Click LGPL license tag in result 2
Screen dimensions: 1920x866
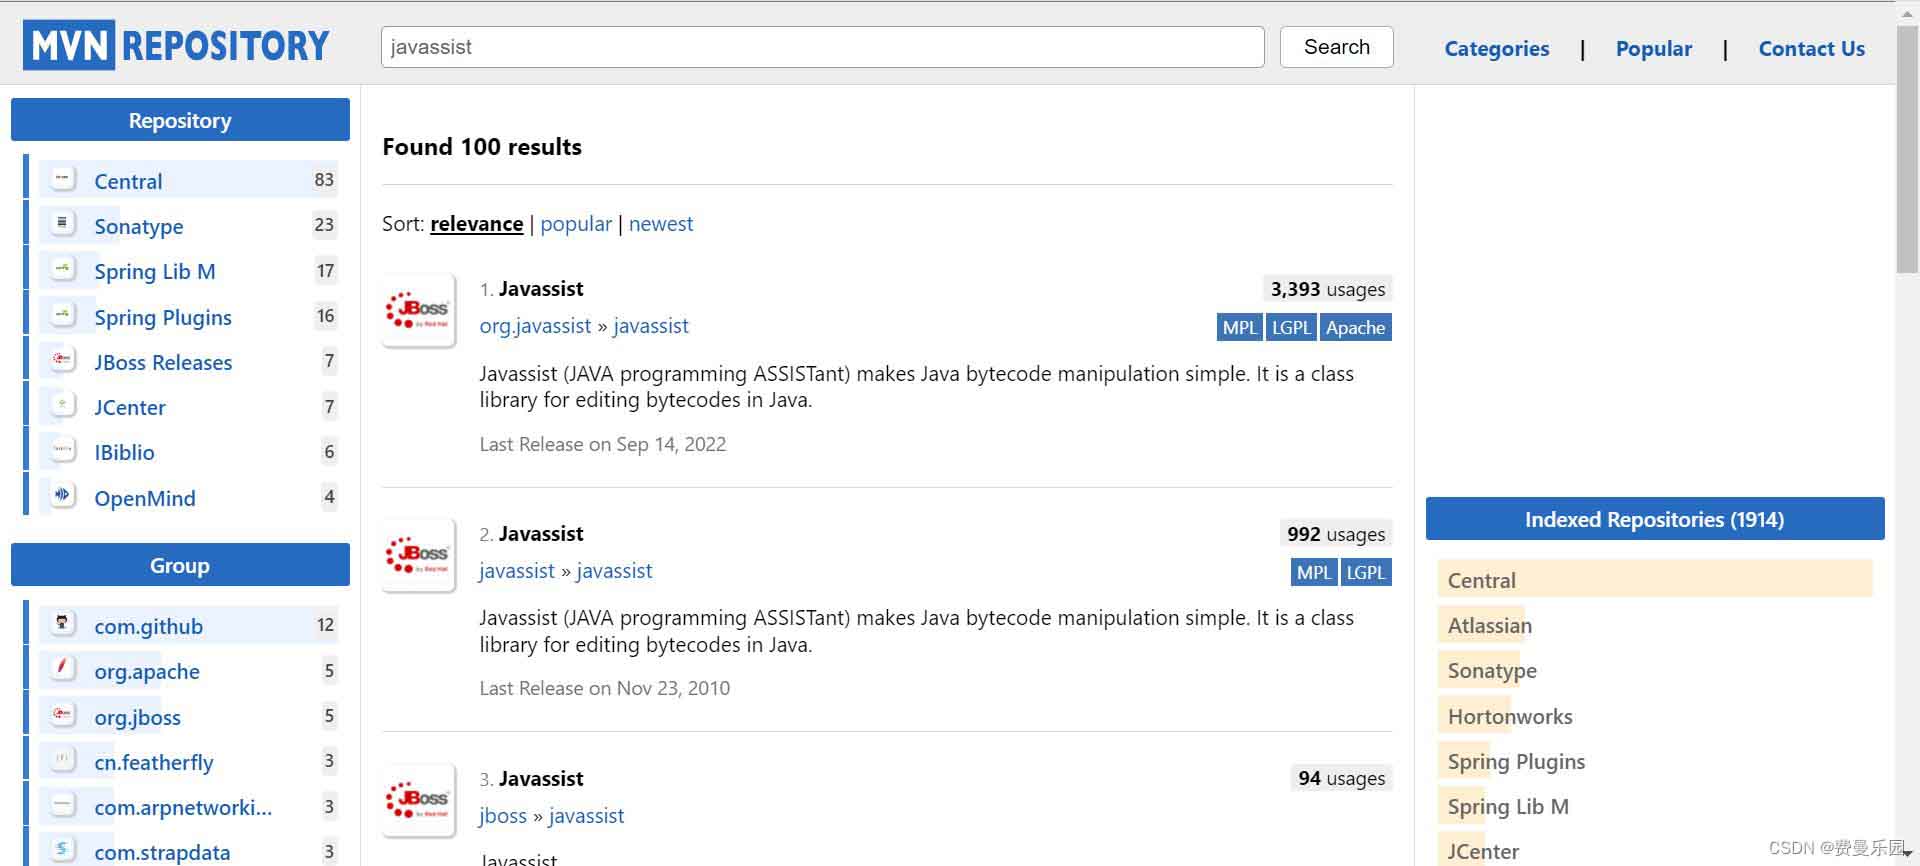click(1366, 572)
